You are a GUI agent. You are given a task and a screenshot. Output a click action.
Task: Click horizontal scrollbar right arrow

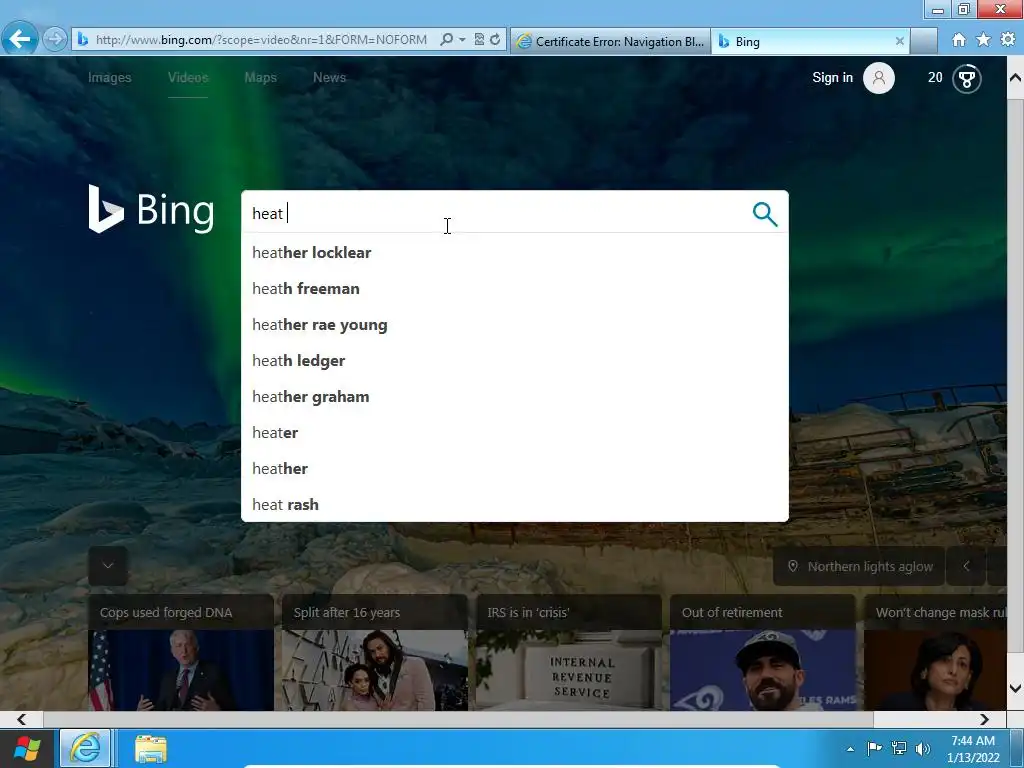point(984,719)
